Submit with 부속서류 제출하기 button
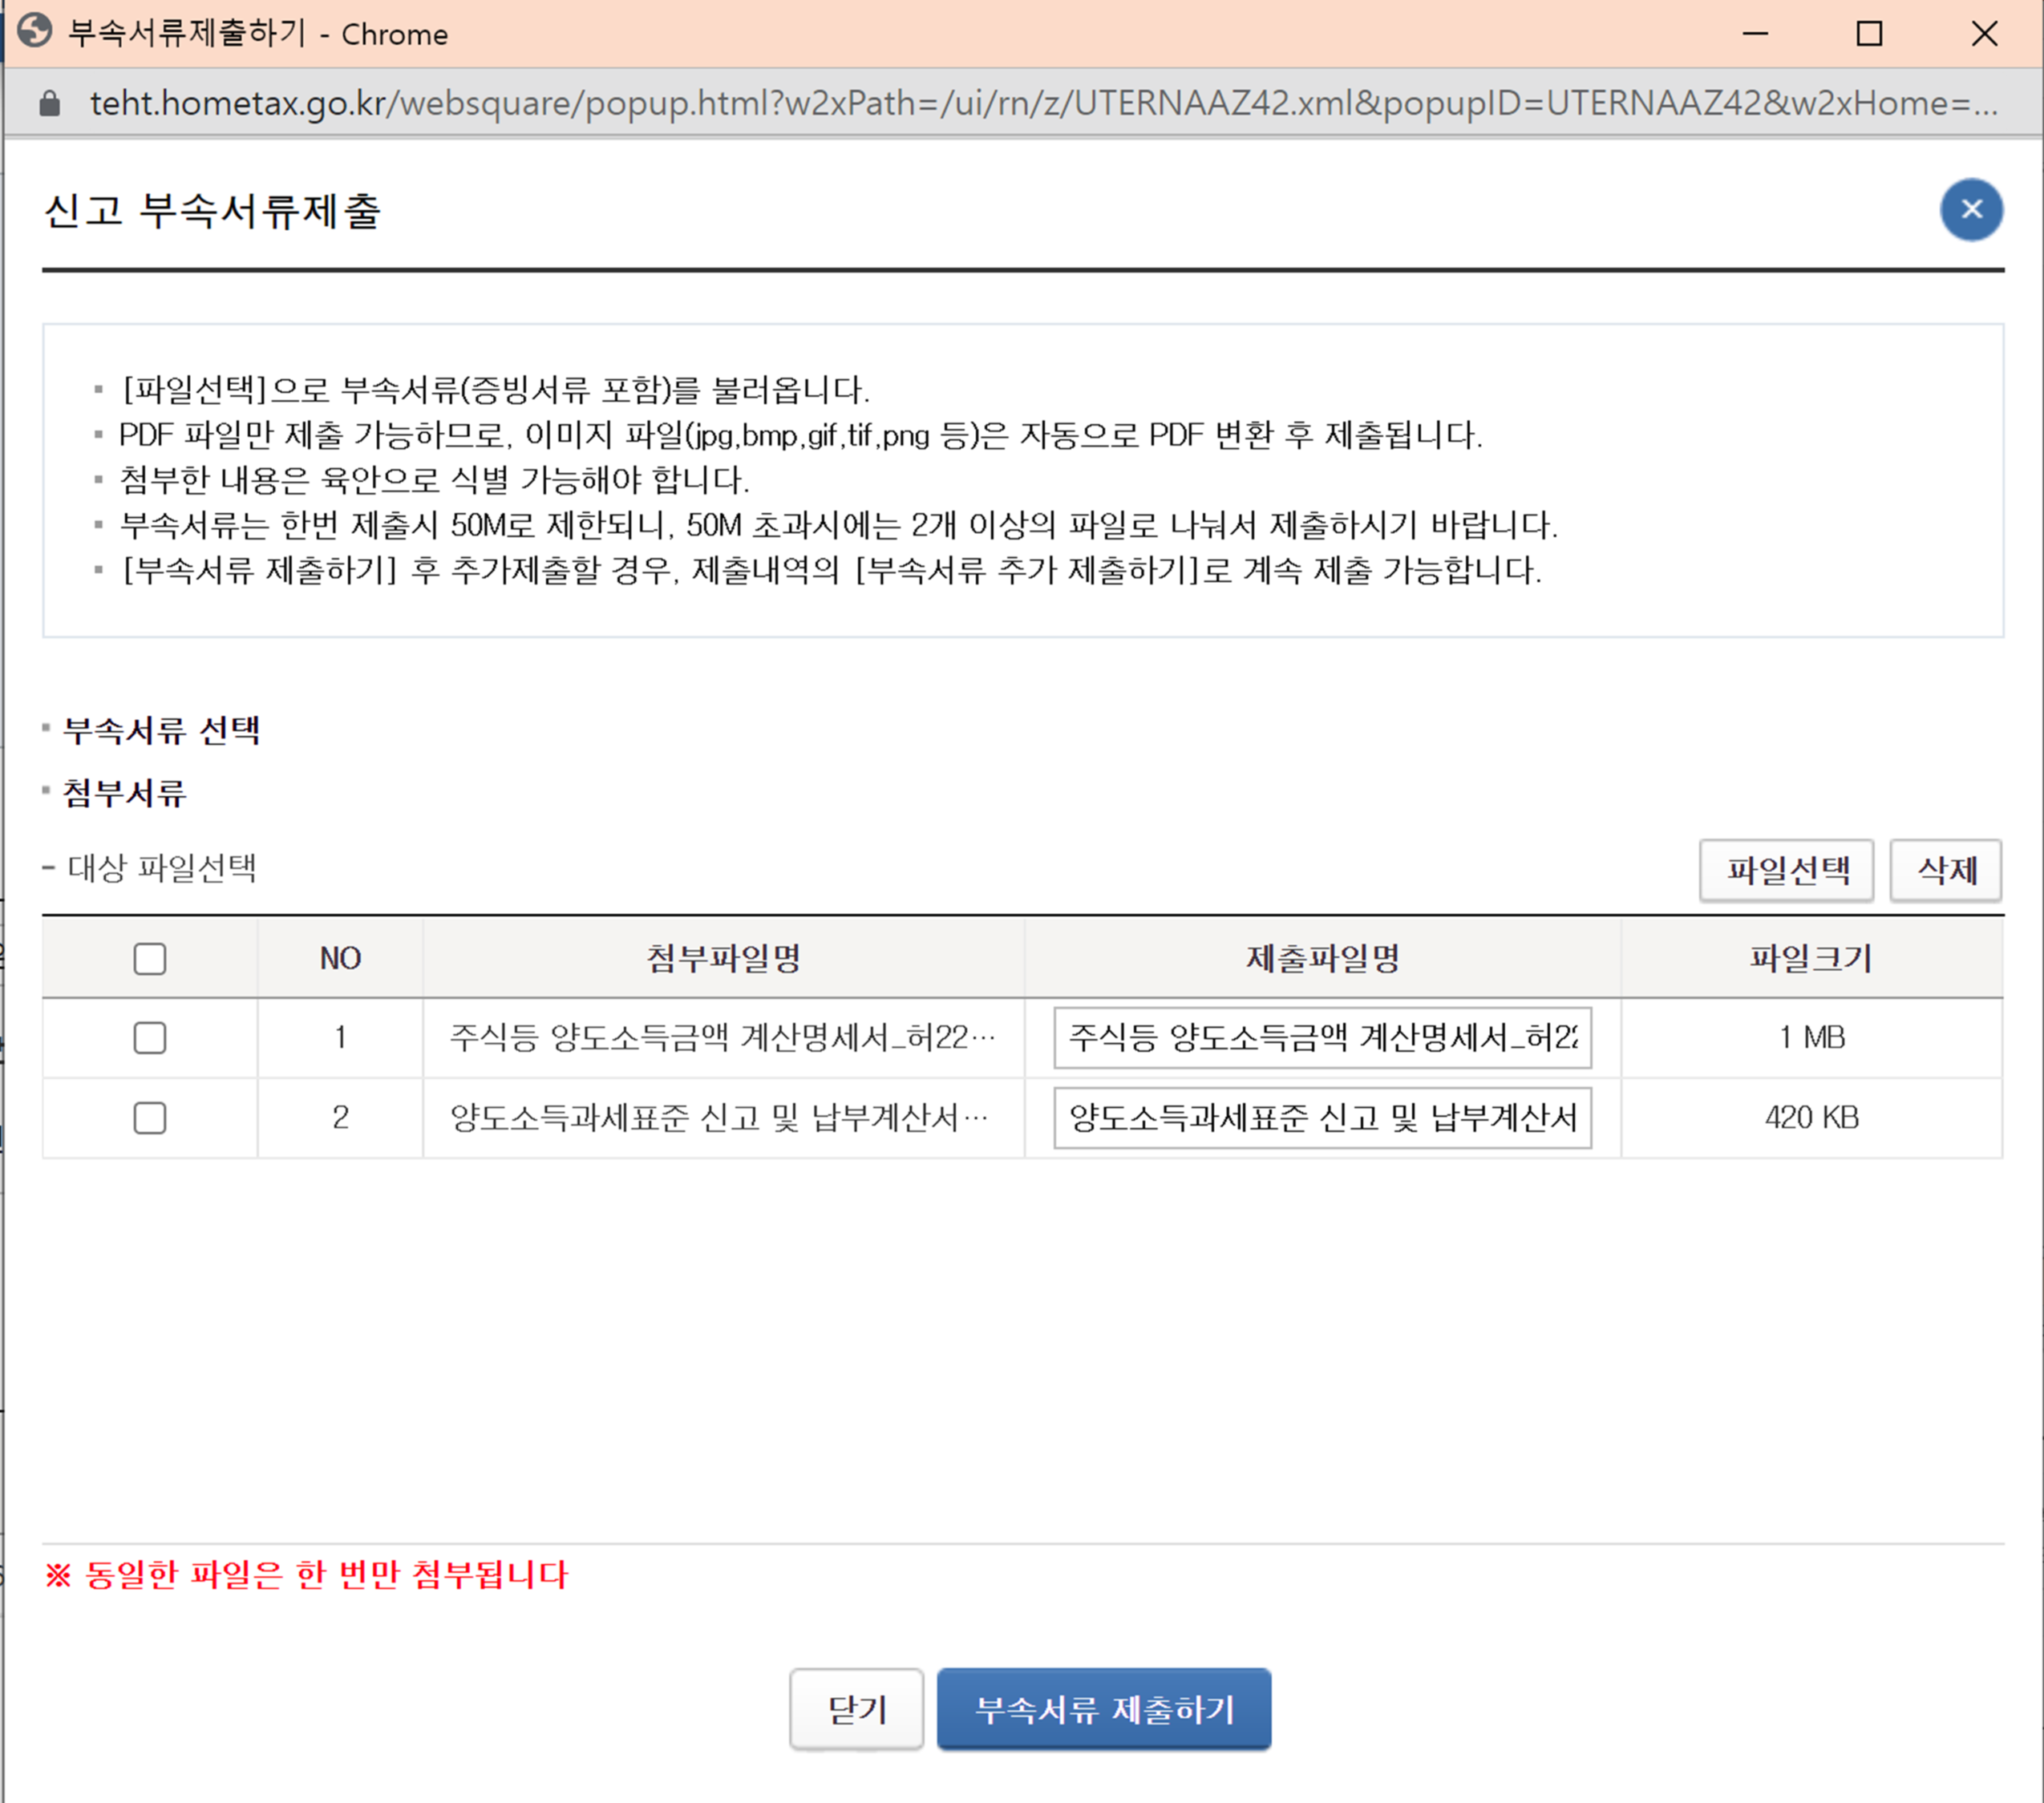Image resolution: width=2044 pixels, height=1803 pixels. tap(1103, 1709)
